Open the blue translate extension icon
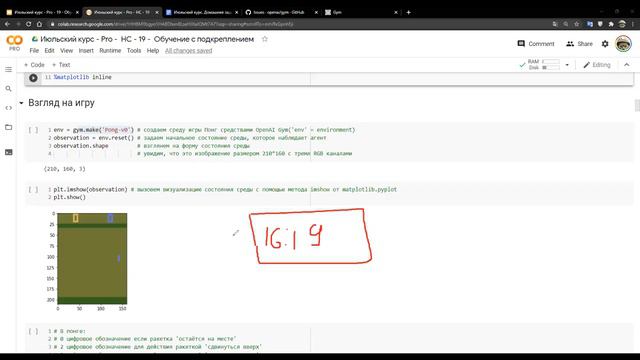 pos(589,24)
